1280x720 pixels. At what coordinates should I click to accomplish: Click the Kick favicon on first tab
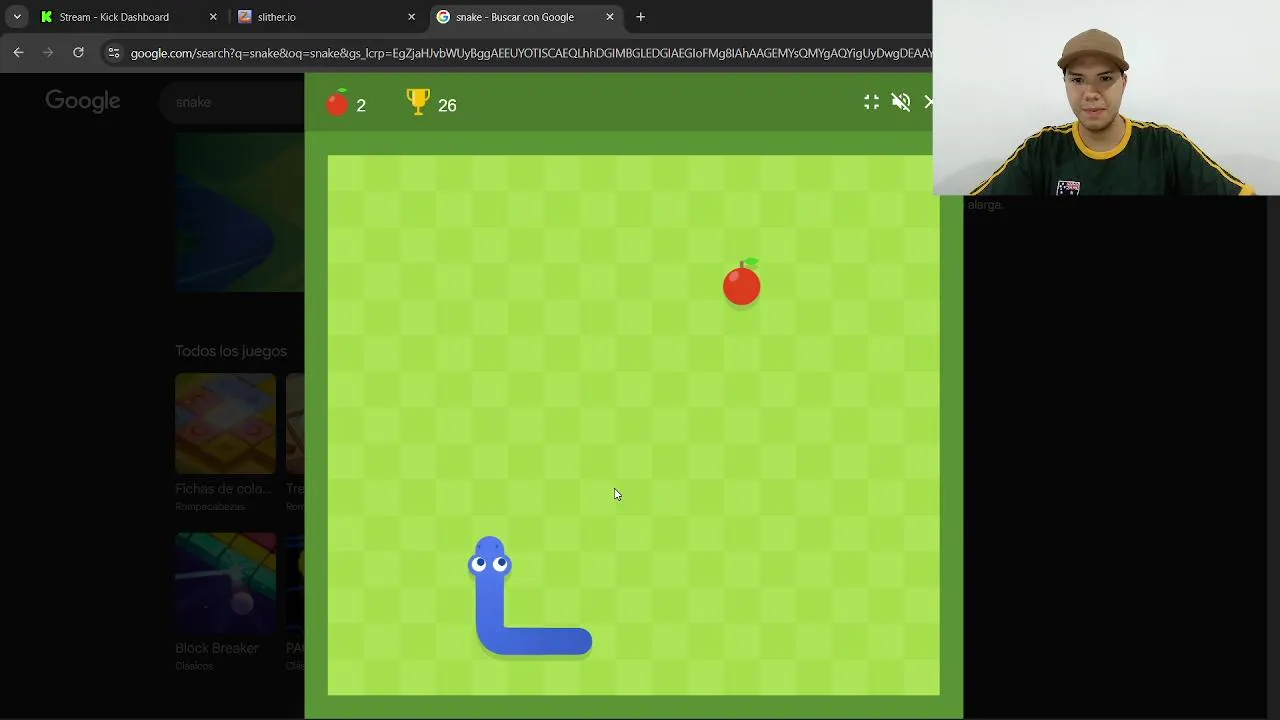46,17
